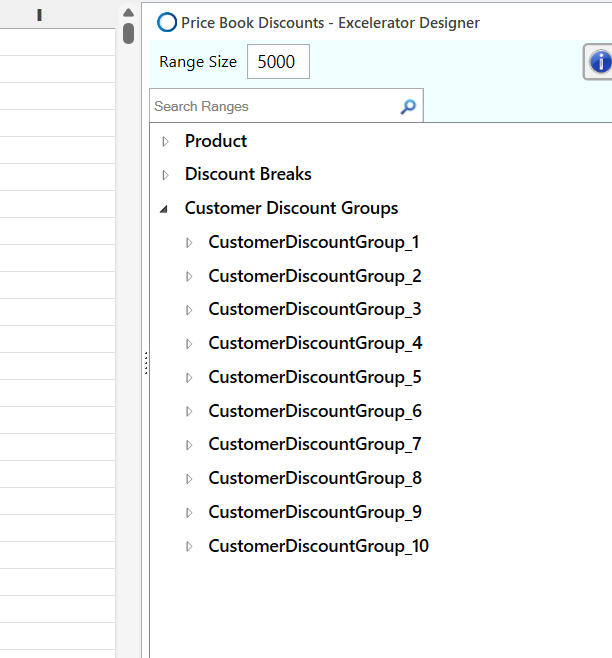Select the CustomerDiscountGroup_9 item
The image size is (612, 658).
coord(315,513)
